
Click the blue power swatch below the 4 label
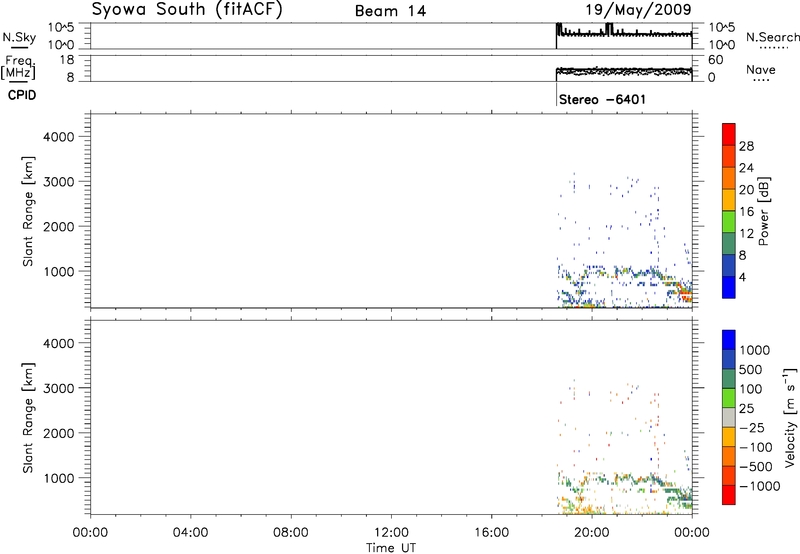click(x=729, y=287)
